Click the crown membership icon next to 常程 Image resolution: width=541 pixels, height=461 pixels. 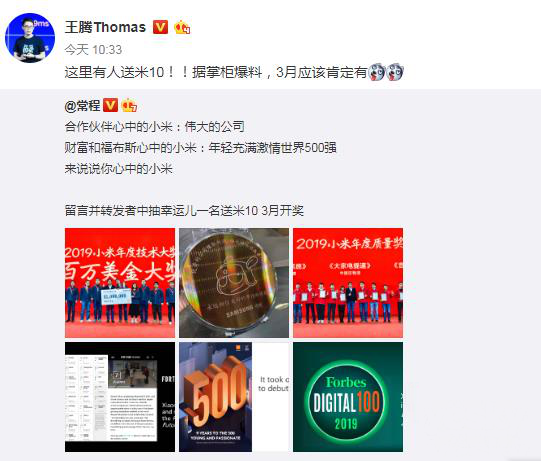click(129, 105)
